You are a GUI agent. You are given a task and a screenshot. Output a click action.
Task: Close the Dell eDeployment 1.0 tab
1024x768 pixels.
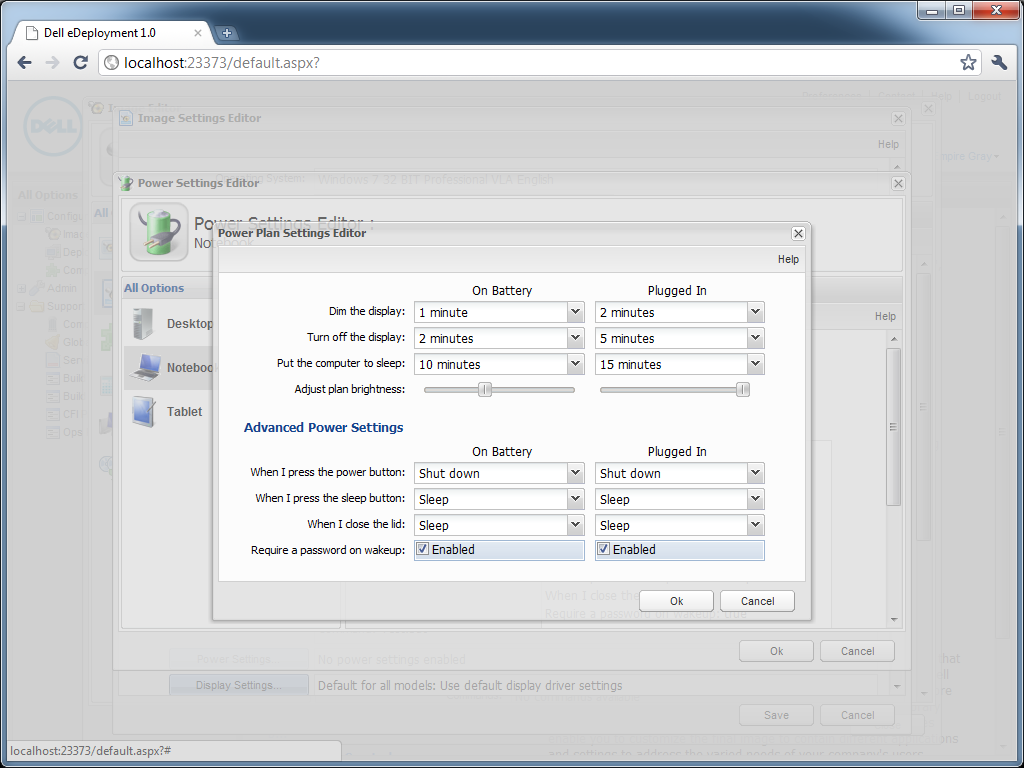198,33
